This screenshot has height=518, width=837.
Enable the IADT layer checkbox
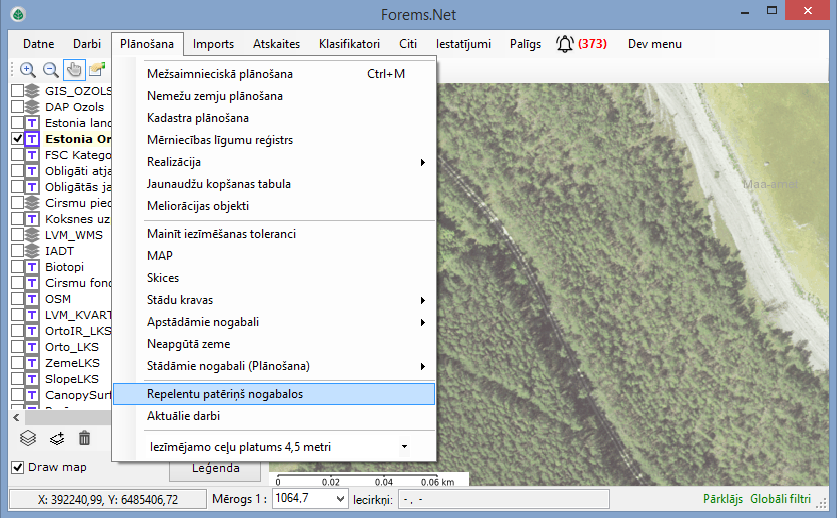[x=18, y=251]
